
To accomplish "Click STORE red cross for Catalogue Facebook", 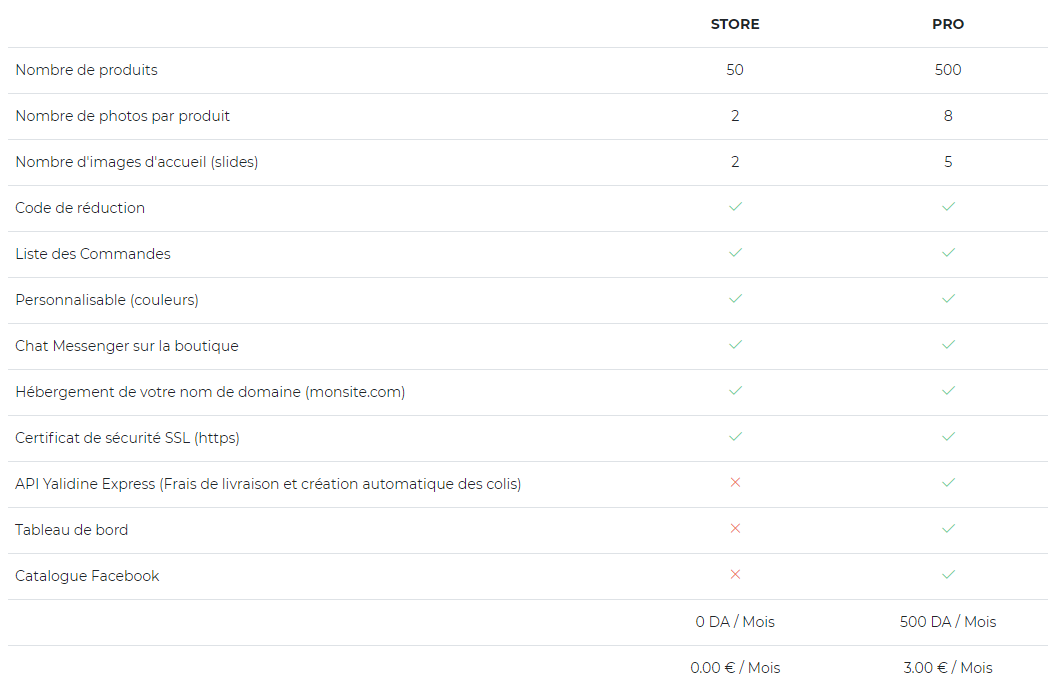I will (735, 575).
